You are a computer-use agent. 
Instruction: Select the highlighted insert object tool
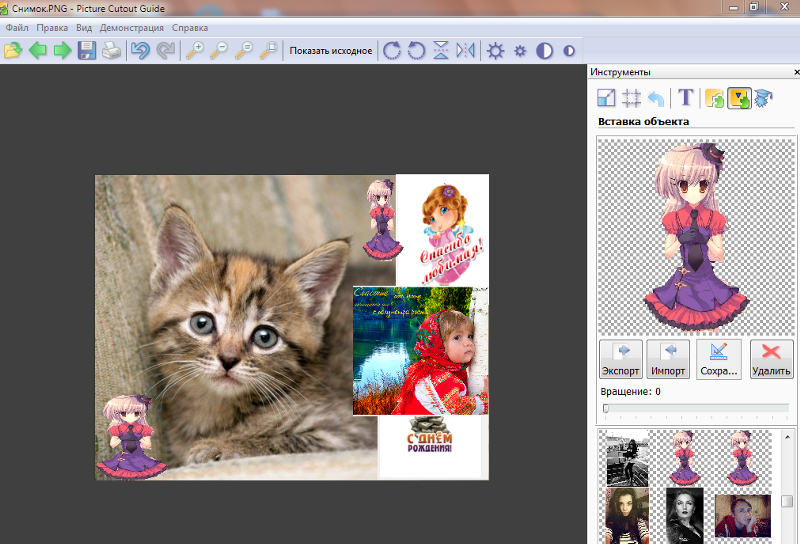click(739, 98)
